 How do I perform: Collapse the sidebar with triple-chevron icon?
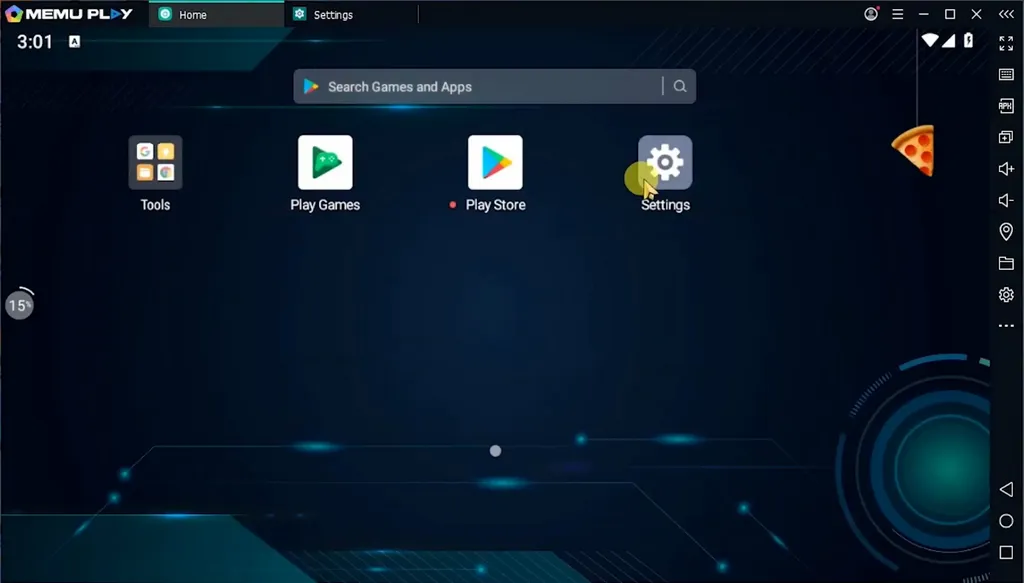(1006, 14)
